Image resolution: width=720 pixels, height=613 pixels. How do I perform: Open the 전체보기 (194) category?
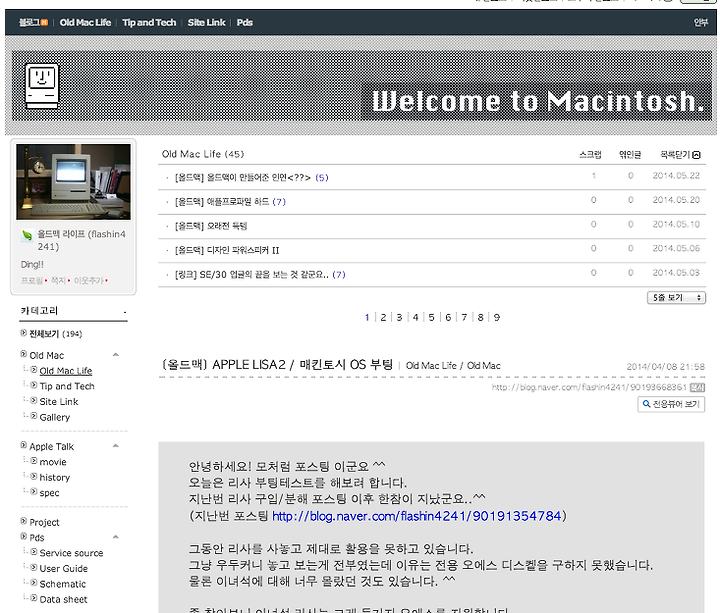click(56, 334)
